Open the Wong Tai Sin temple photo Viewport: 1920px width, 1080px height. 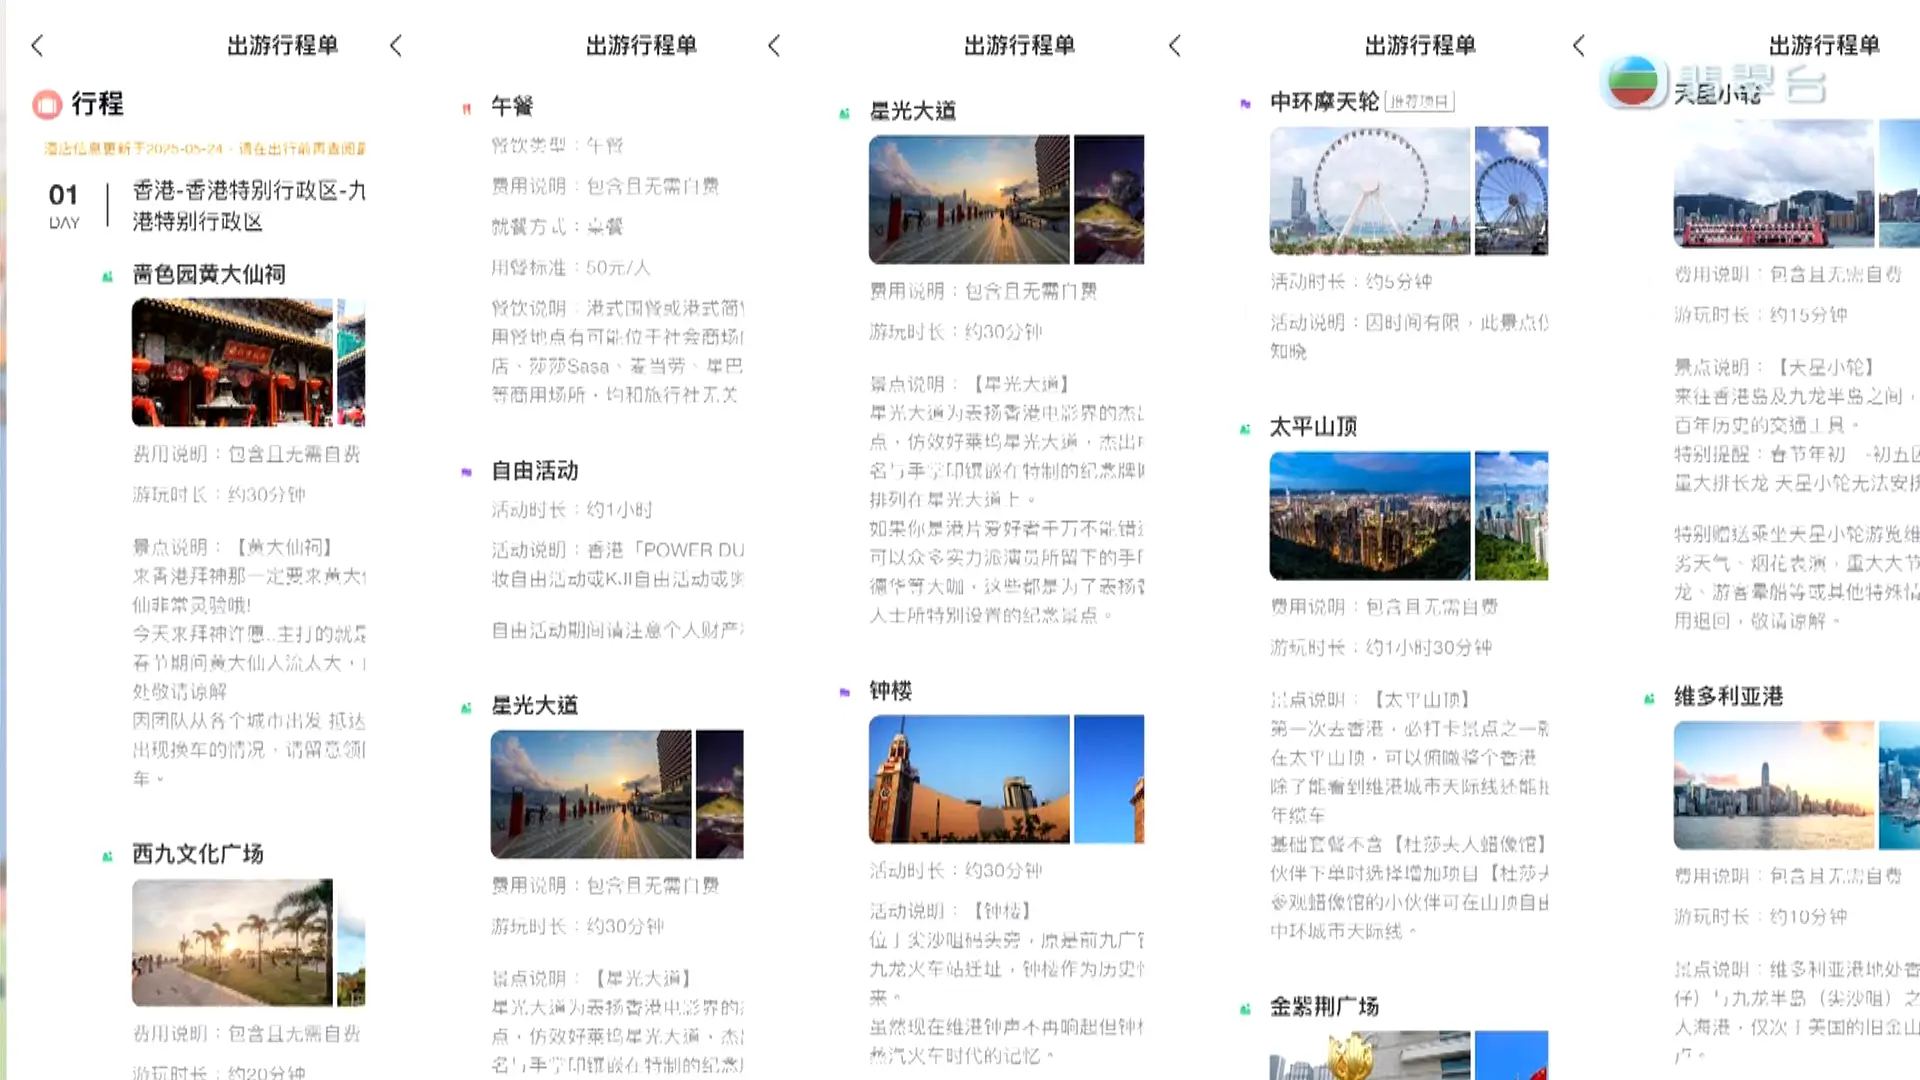click(x=232, y=362)
